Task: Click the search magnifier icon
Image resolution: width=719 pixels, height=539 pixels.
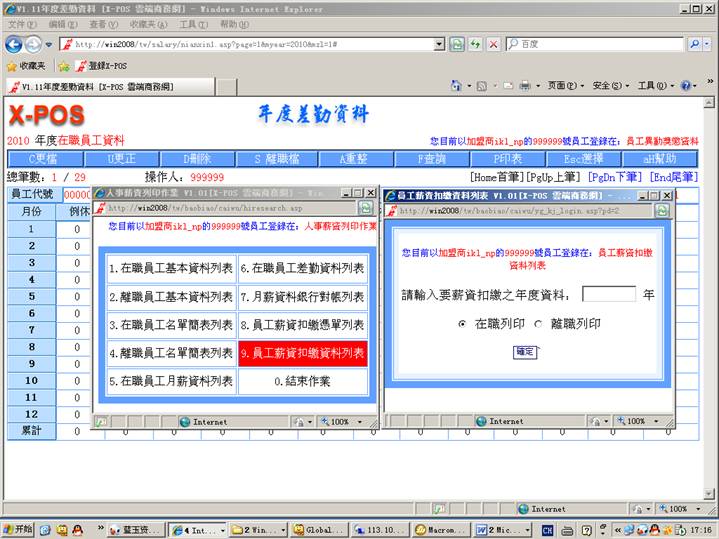Action: 694,44
